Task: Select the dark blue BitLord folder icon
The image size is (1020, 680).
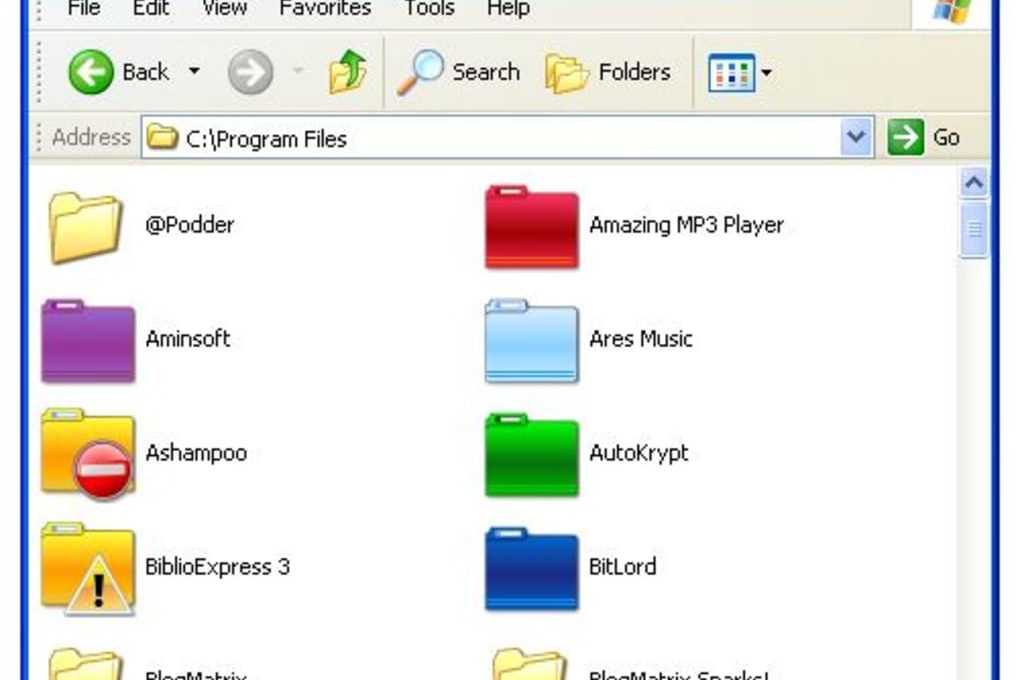Action: (x=531, y=569)
